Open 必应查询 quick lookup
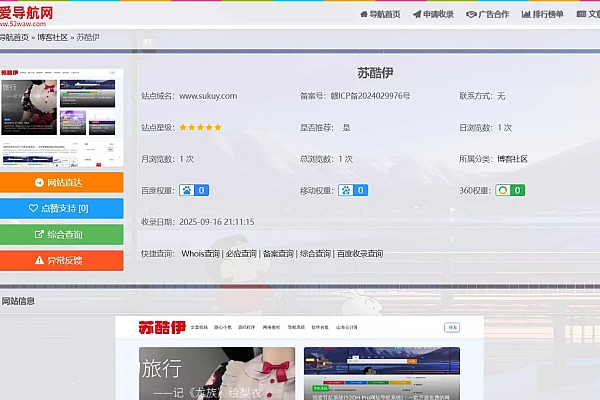Viewport: 600px width, 400px height. click(x=241, y=253)
